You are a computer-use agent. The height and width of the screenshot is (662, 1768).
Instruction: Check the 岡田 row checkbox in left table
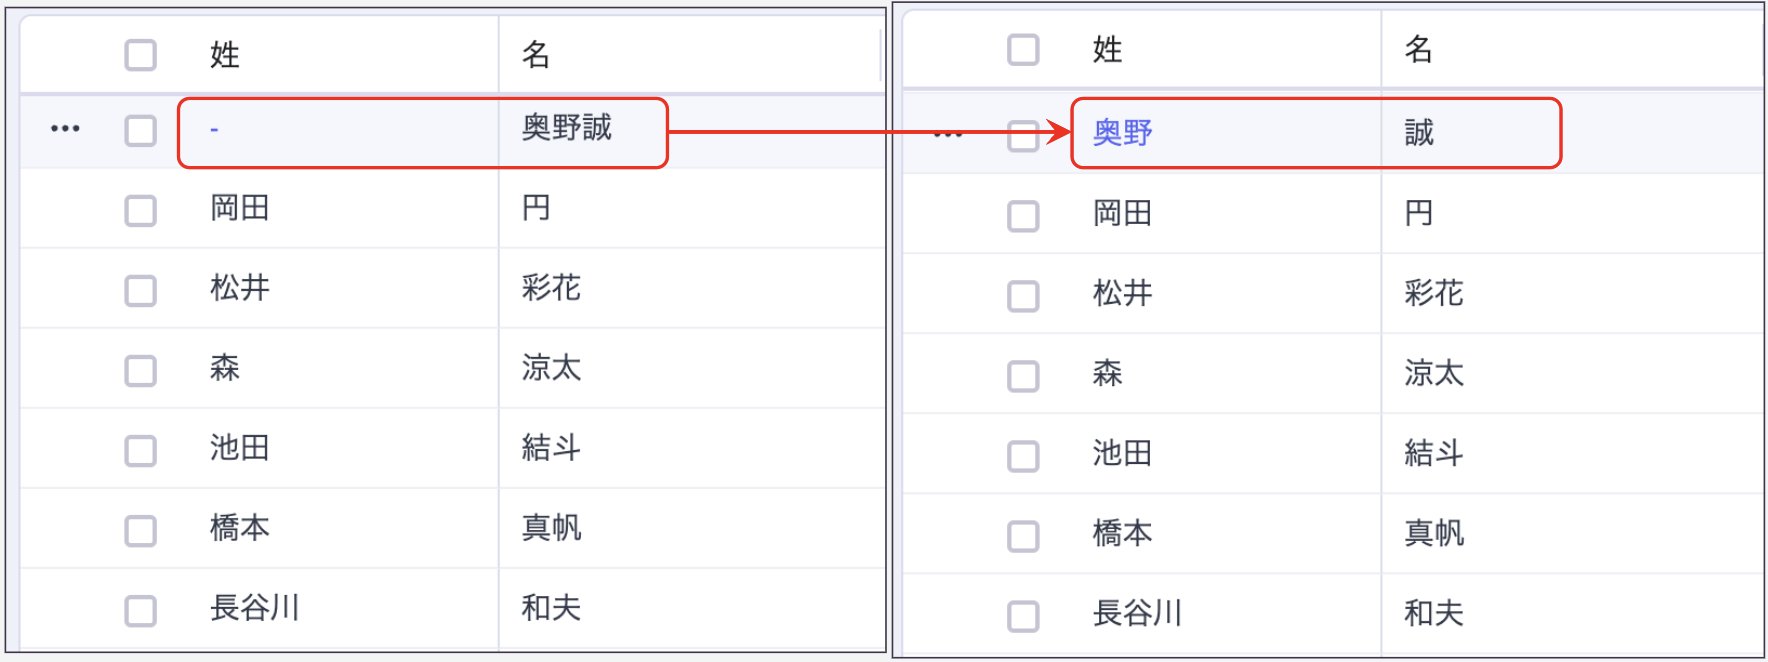coord(141,210)
